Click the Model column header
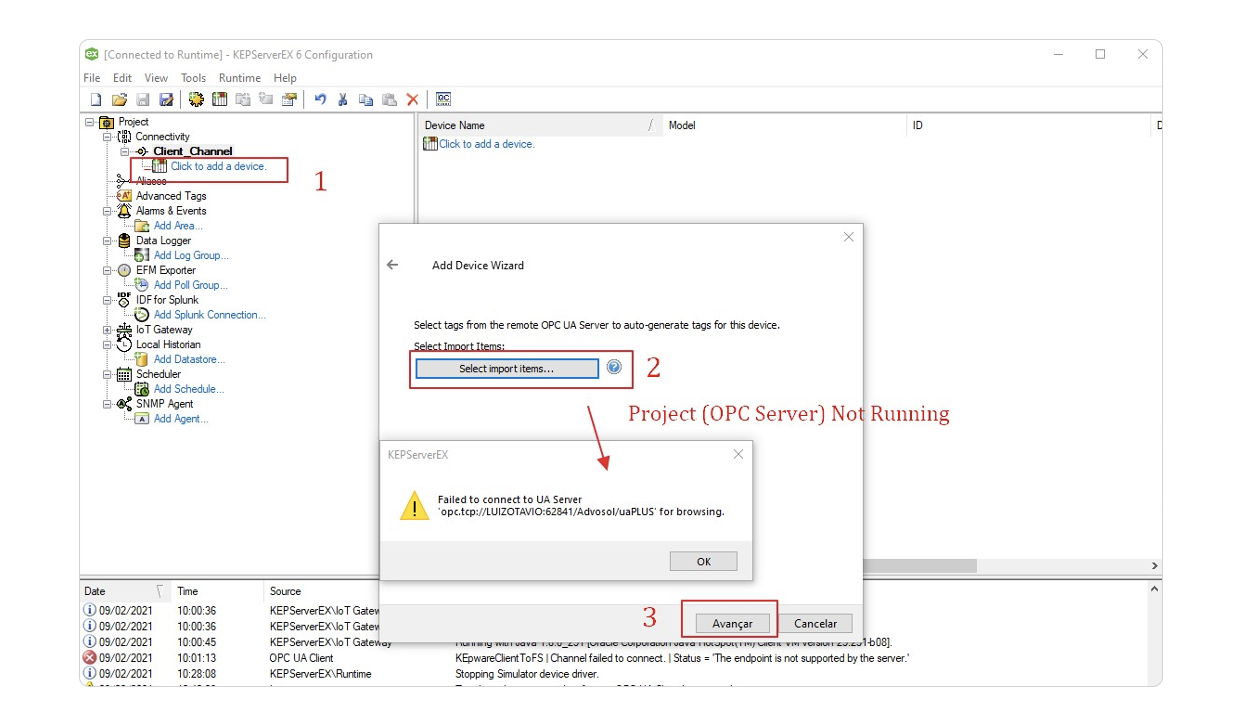 coord(784,125)
